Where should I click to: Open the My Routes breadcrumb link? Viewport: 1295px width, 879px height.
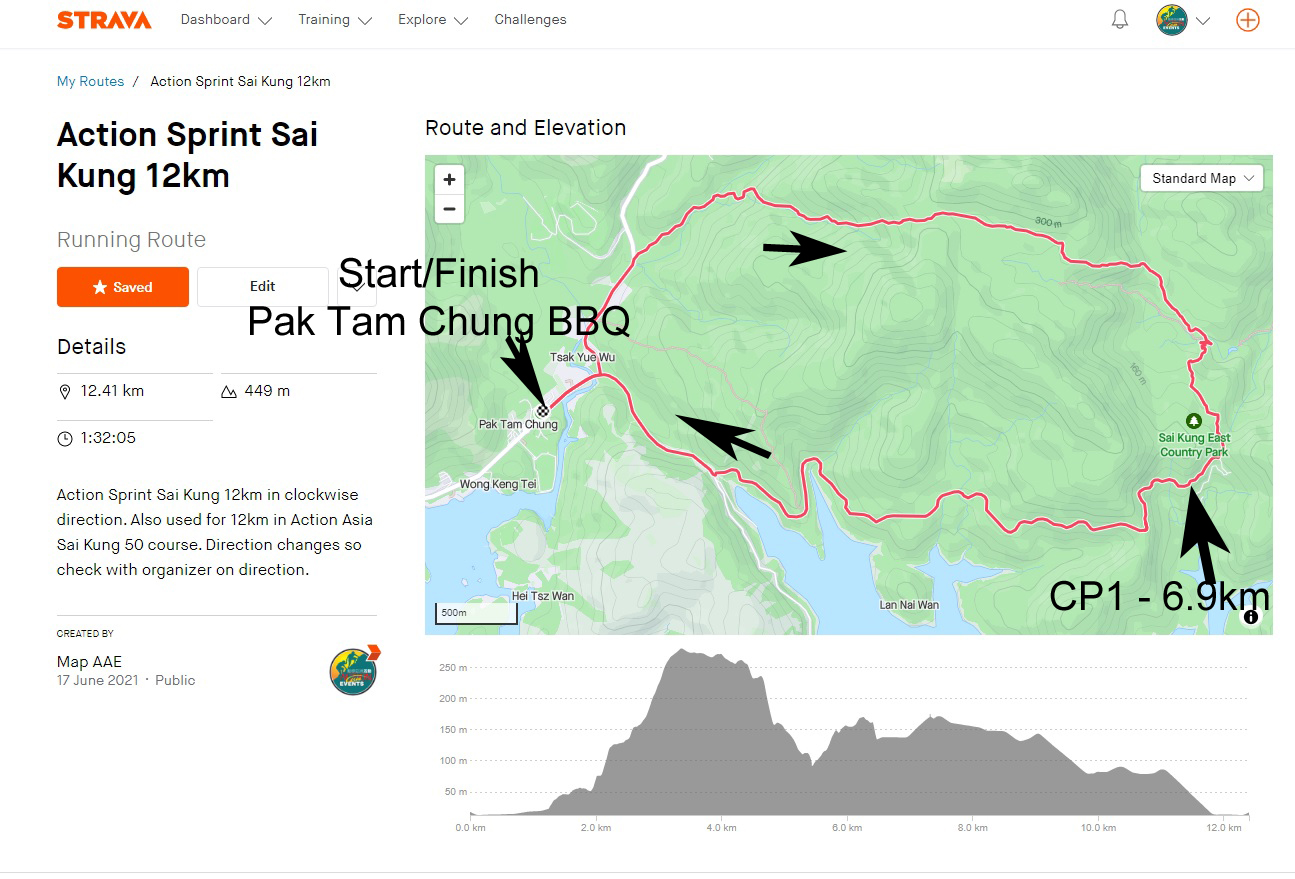90,82
